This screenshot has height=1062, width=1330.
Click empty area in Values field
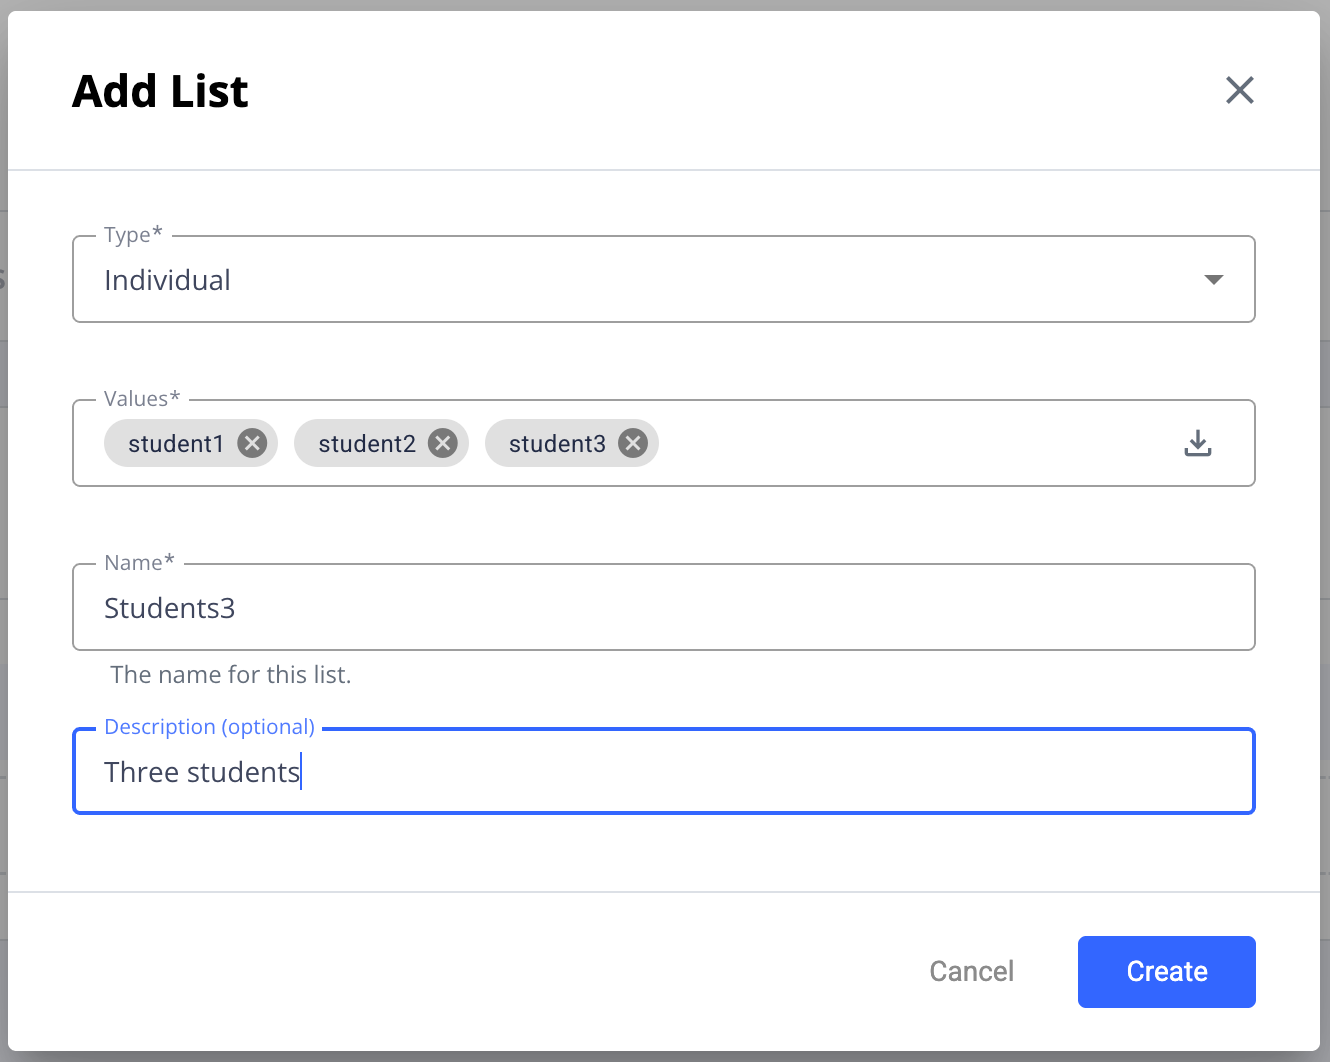click(x=900, y=443)
